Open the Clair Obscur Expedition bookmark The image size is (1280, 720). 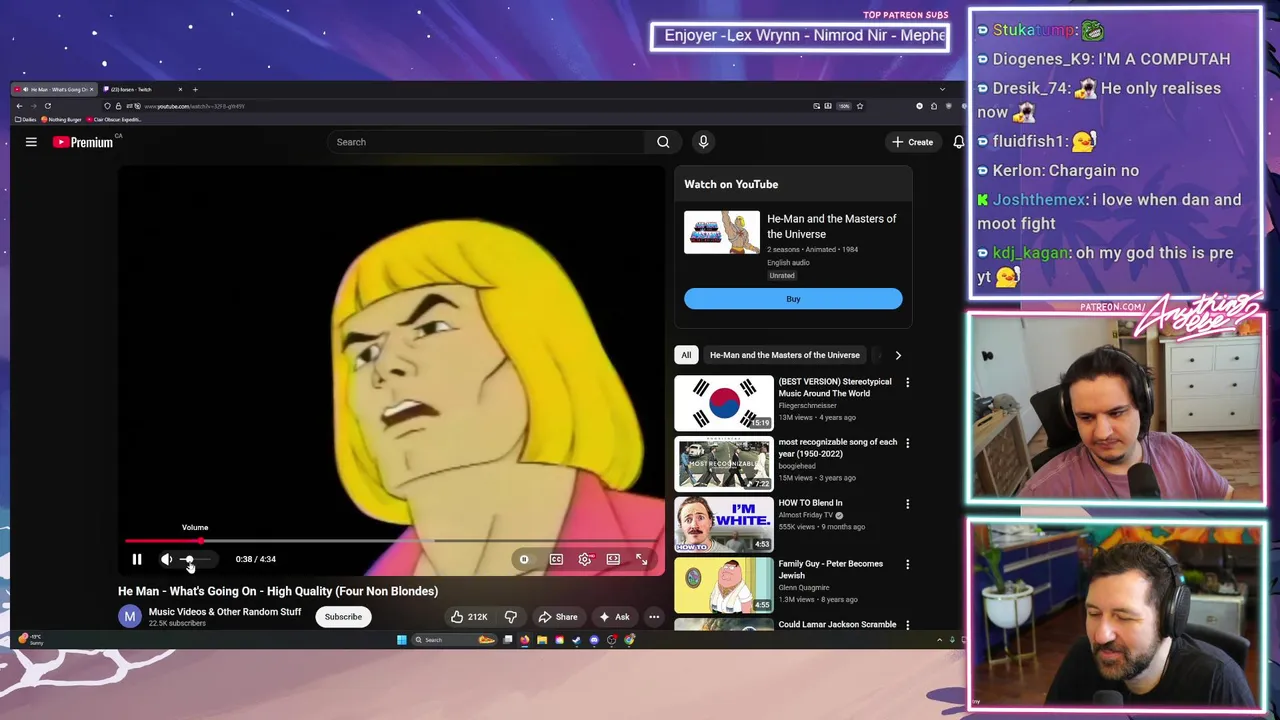tap(114, 119)
